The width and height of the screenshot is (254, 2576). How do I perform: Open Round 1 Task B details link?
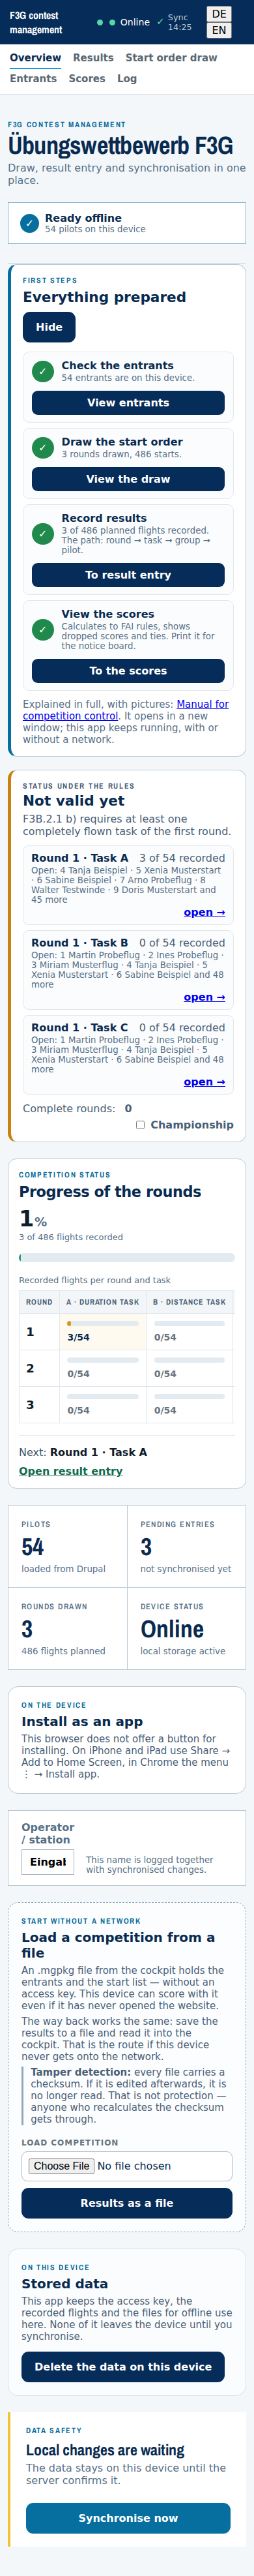(x=204, y=997)
